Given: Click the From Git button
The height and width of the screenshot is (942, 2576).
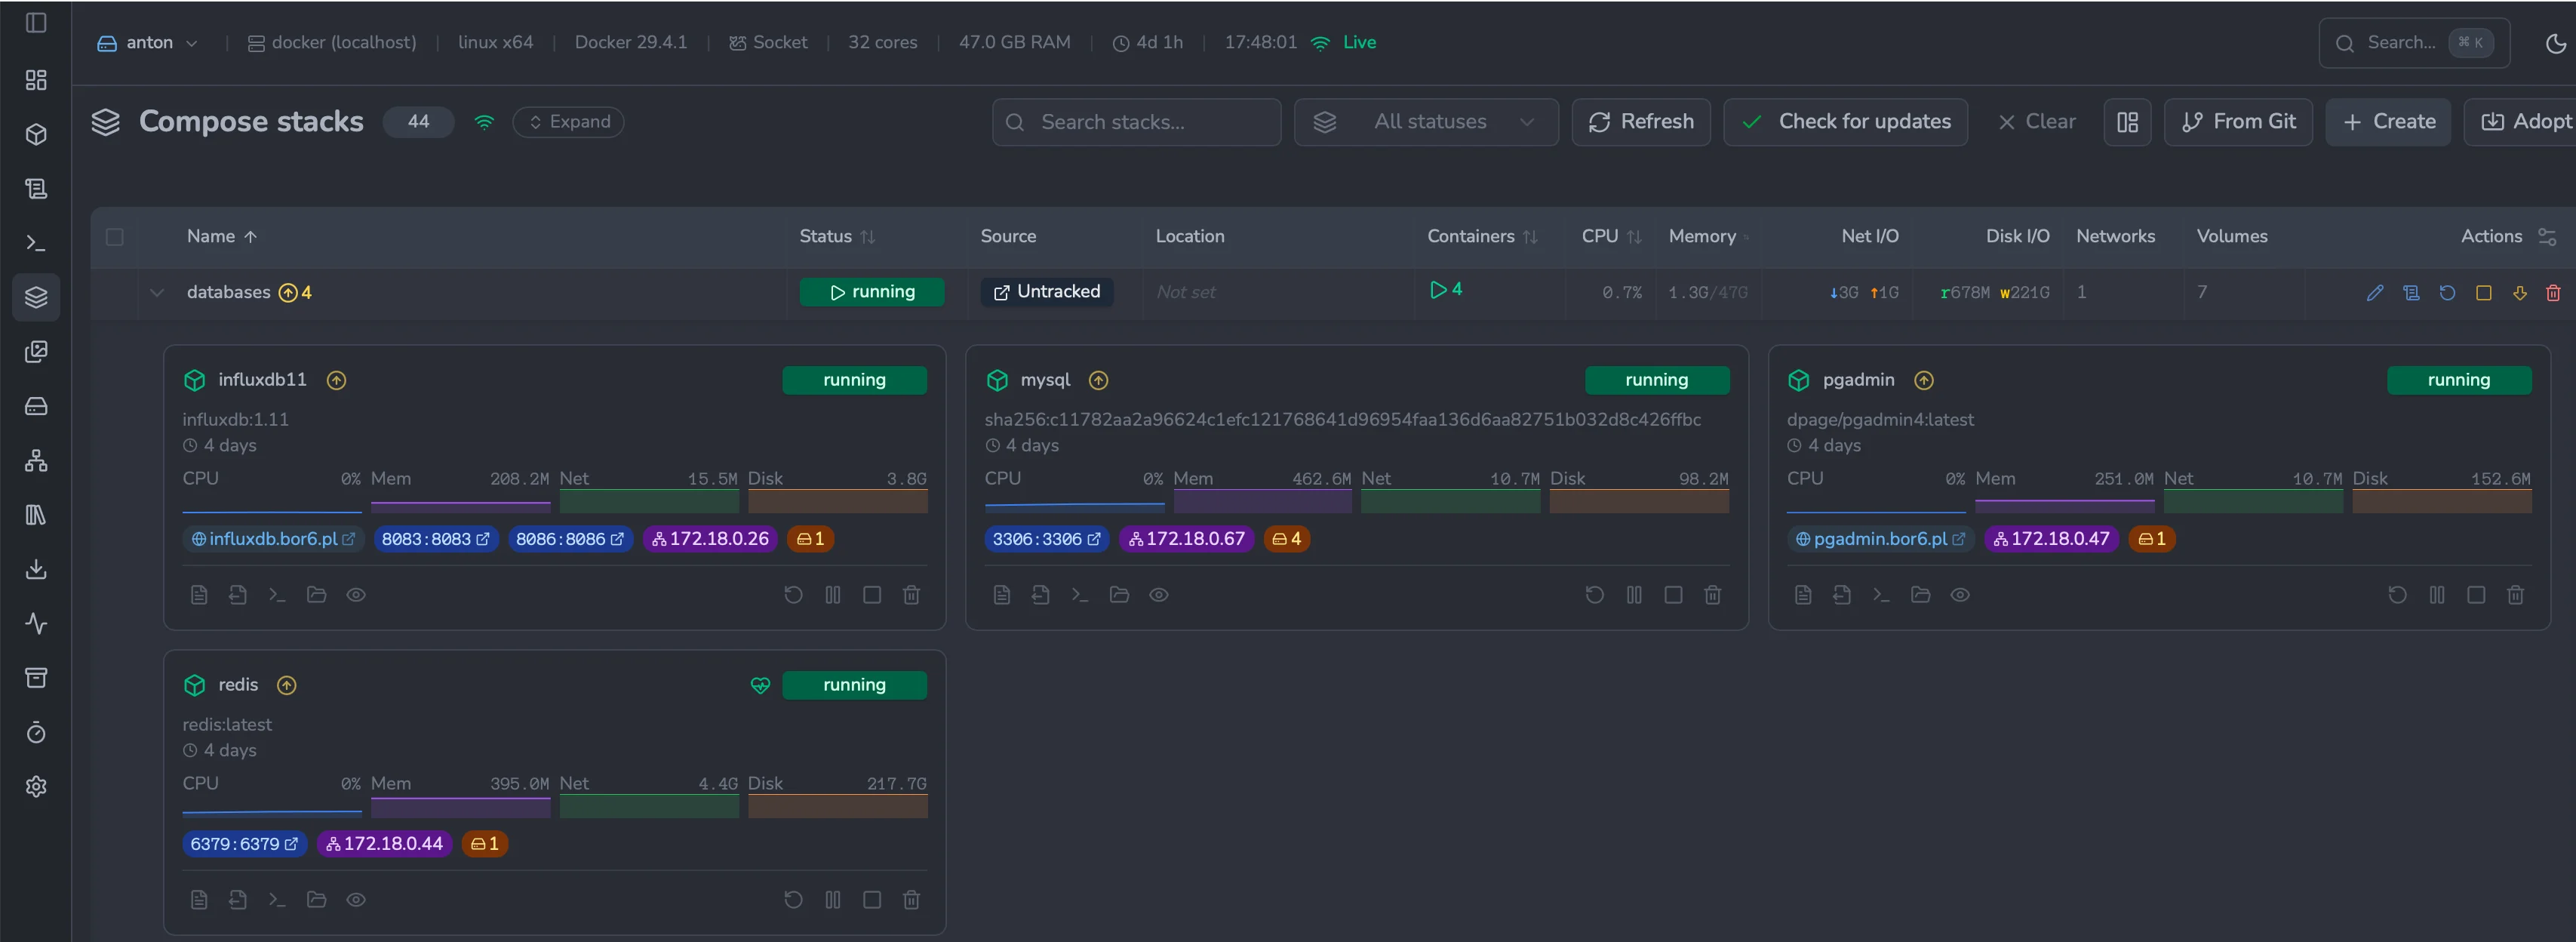Looking at the screenshot, I should click(2238, 122).
